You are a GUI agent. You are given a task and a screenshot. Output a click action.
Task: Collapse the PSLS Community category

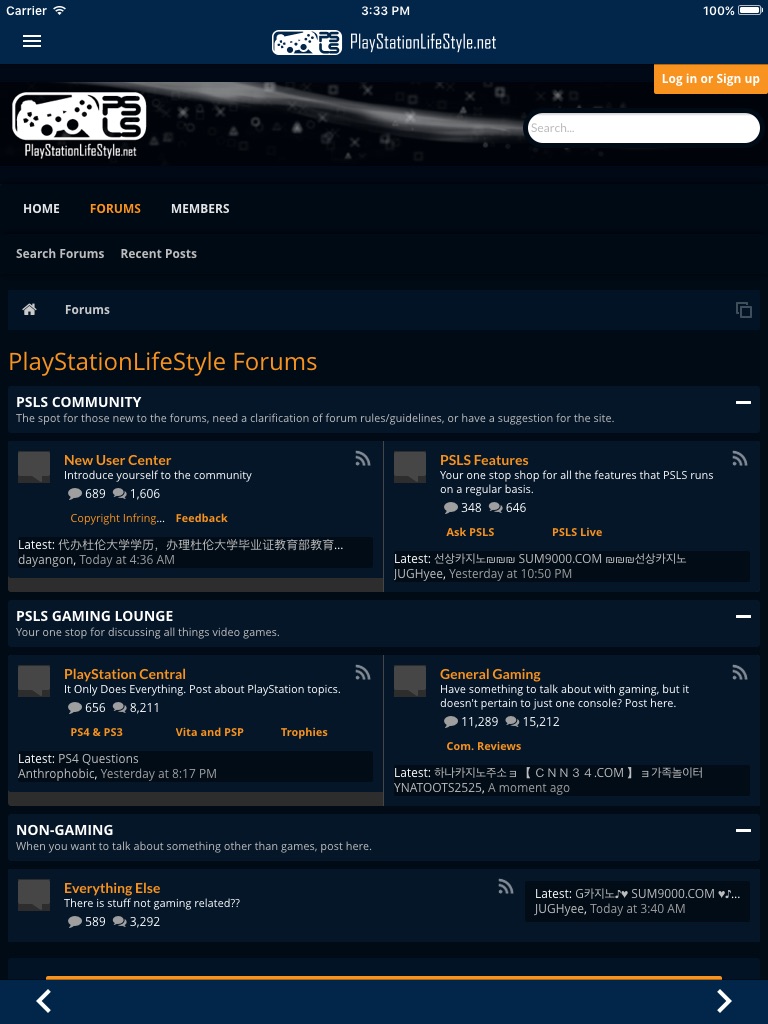pos(743,402)
